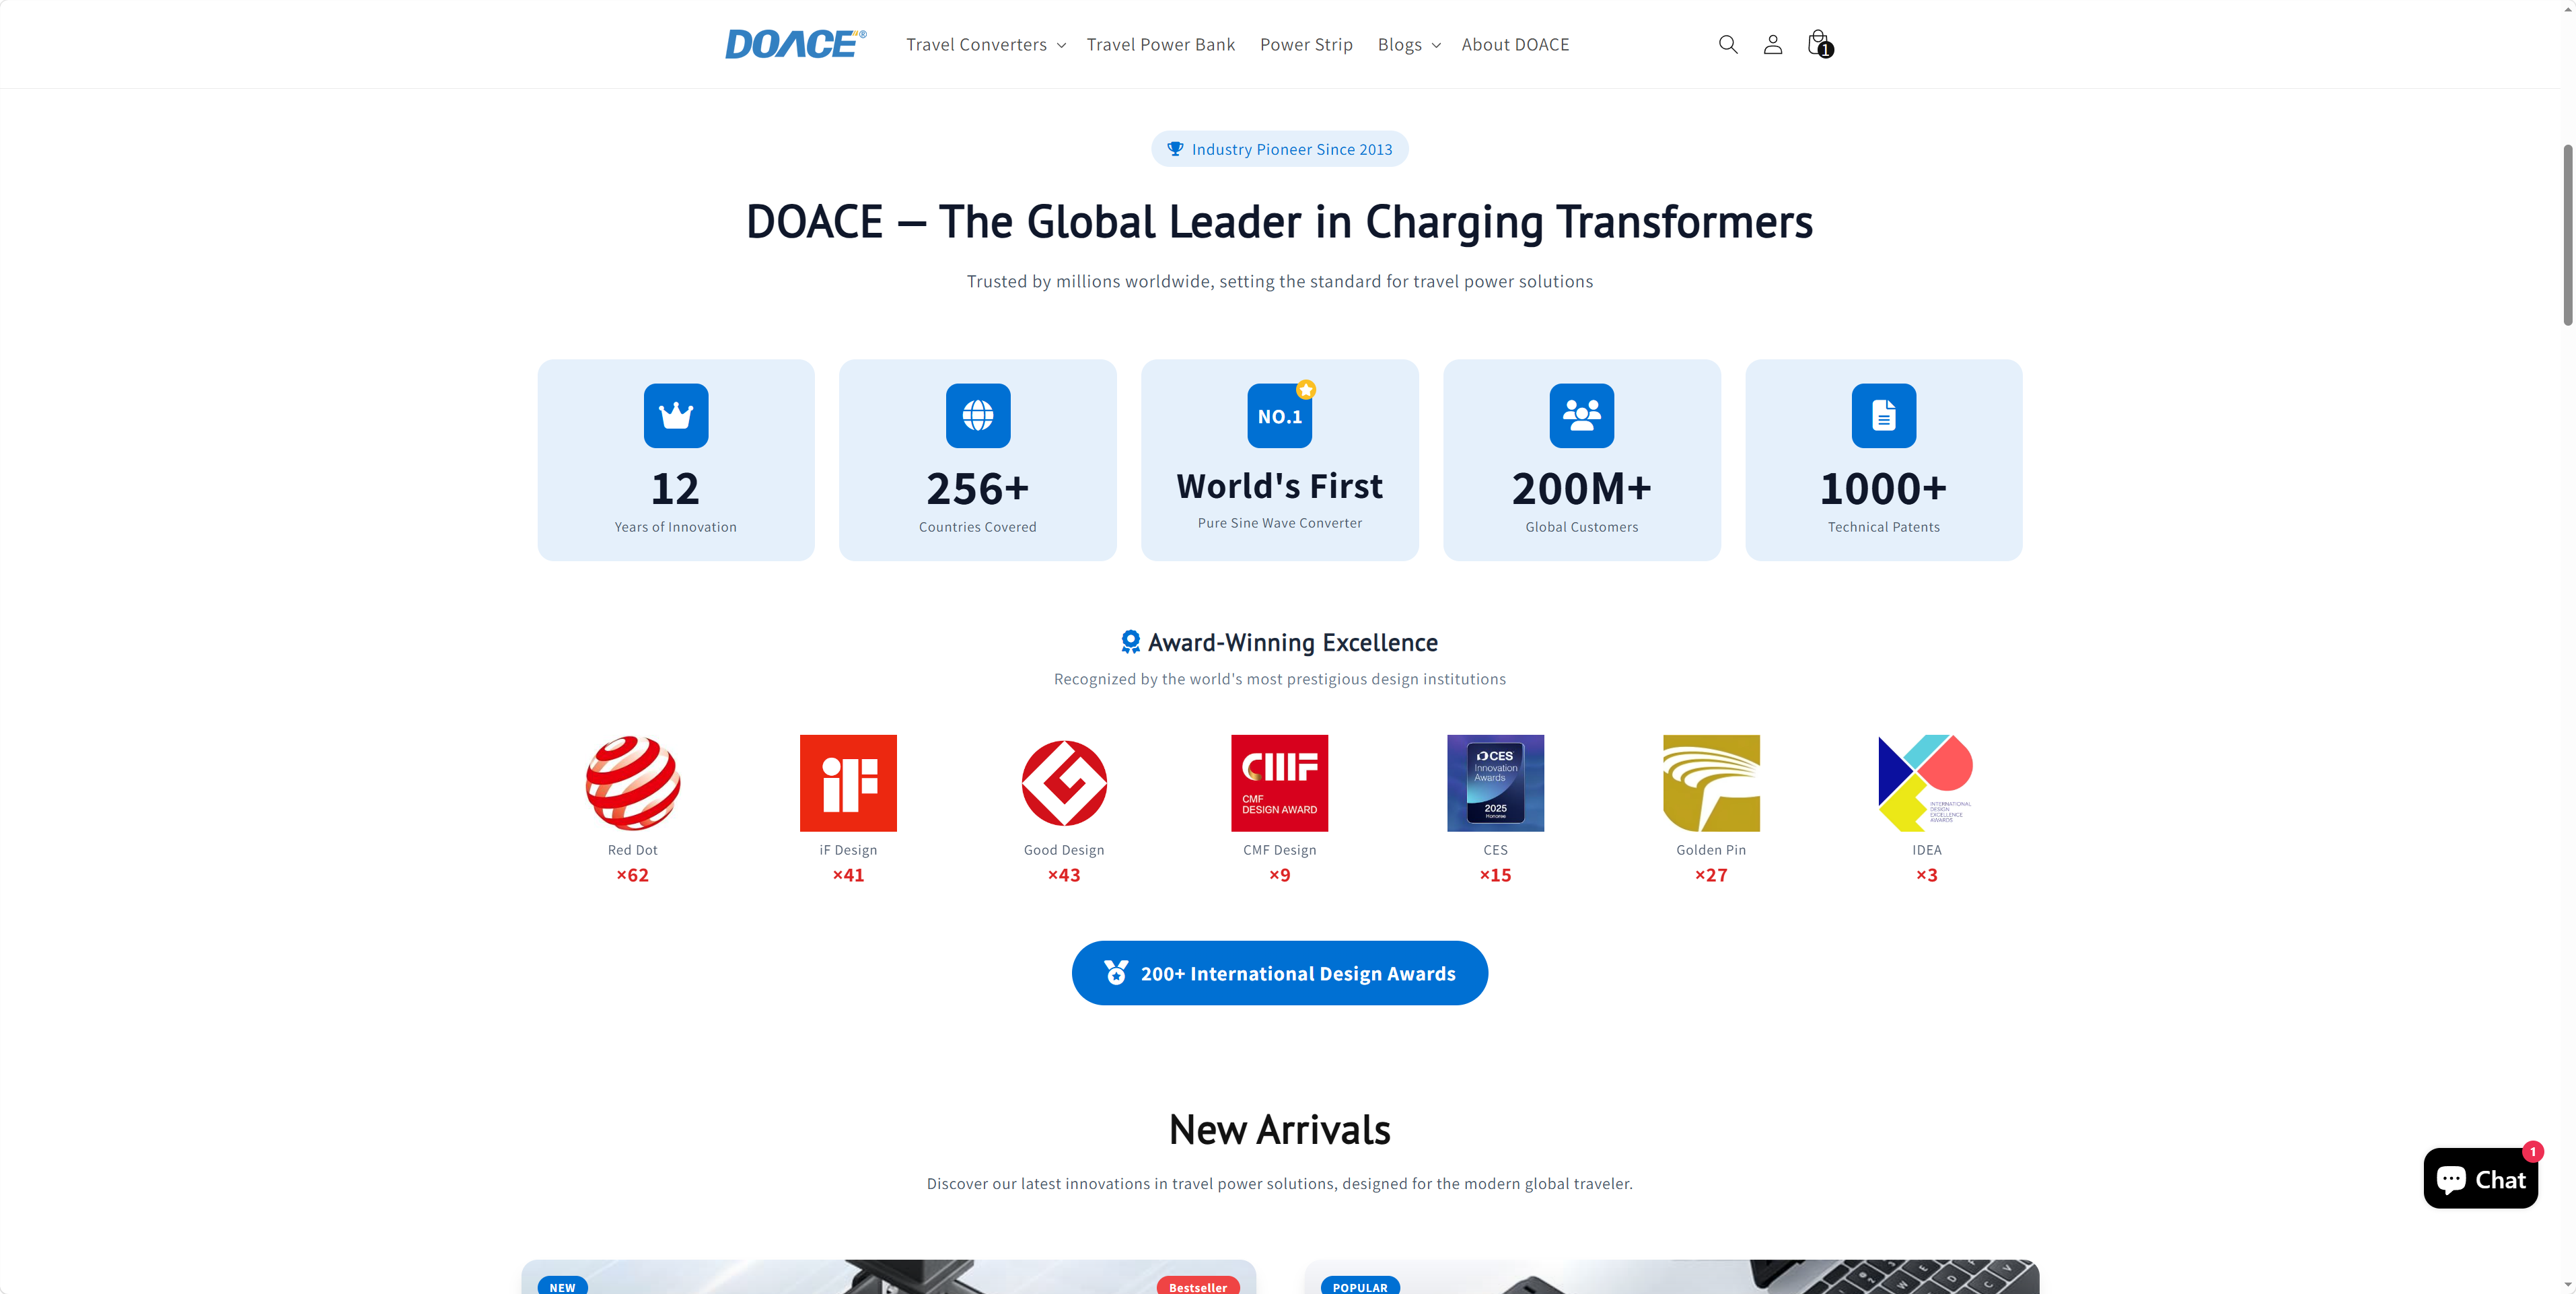Click the Good Design award logo
This screenshot has width=2576, height=1294.
1064,782
